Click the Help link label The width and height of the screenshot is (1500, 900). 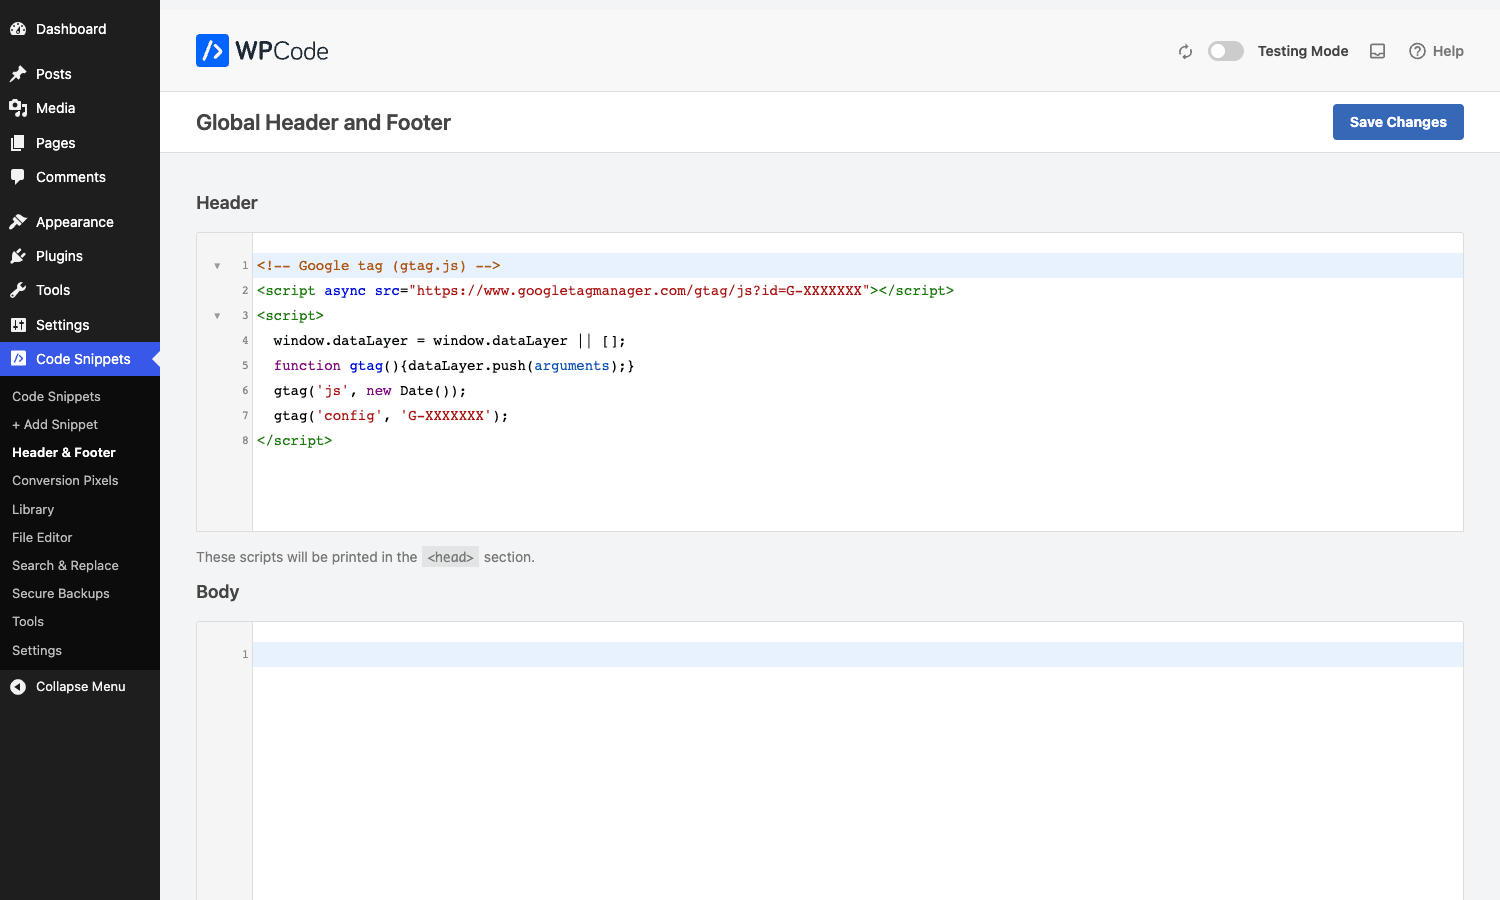tap(1448, 51)
